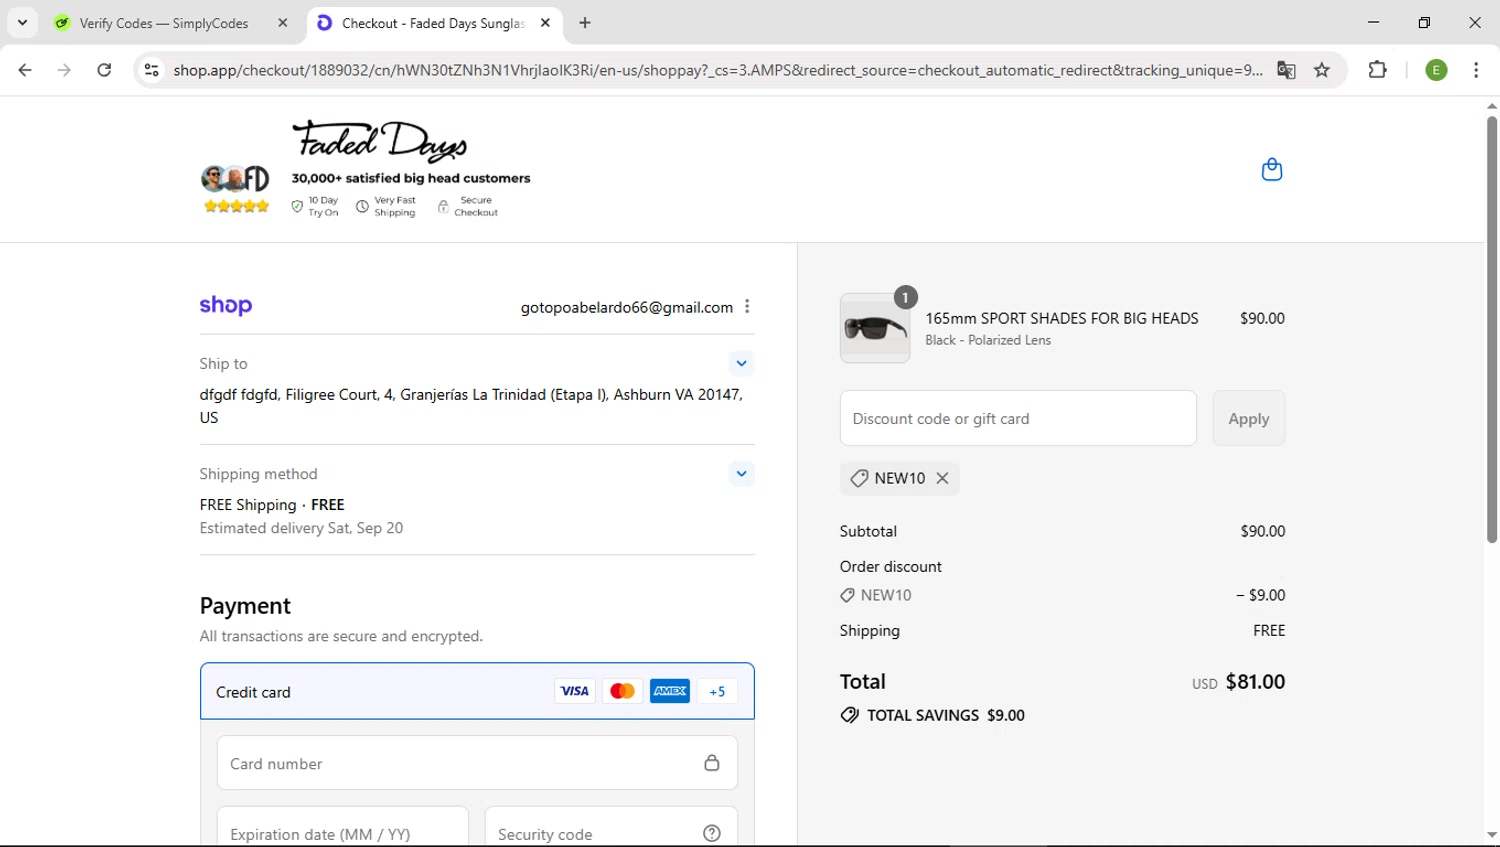
Task: Select the Credit card payment option
Action: 477,691
